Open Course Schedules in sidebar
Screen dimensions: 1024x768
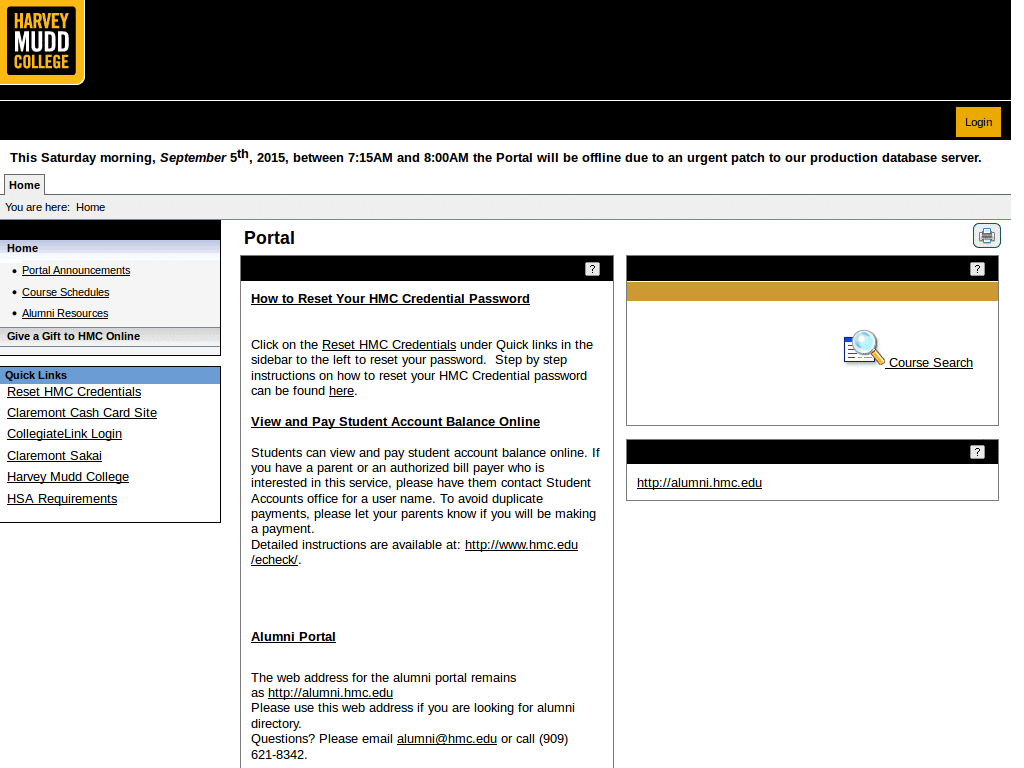(65, 292)
